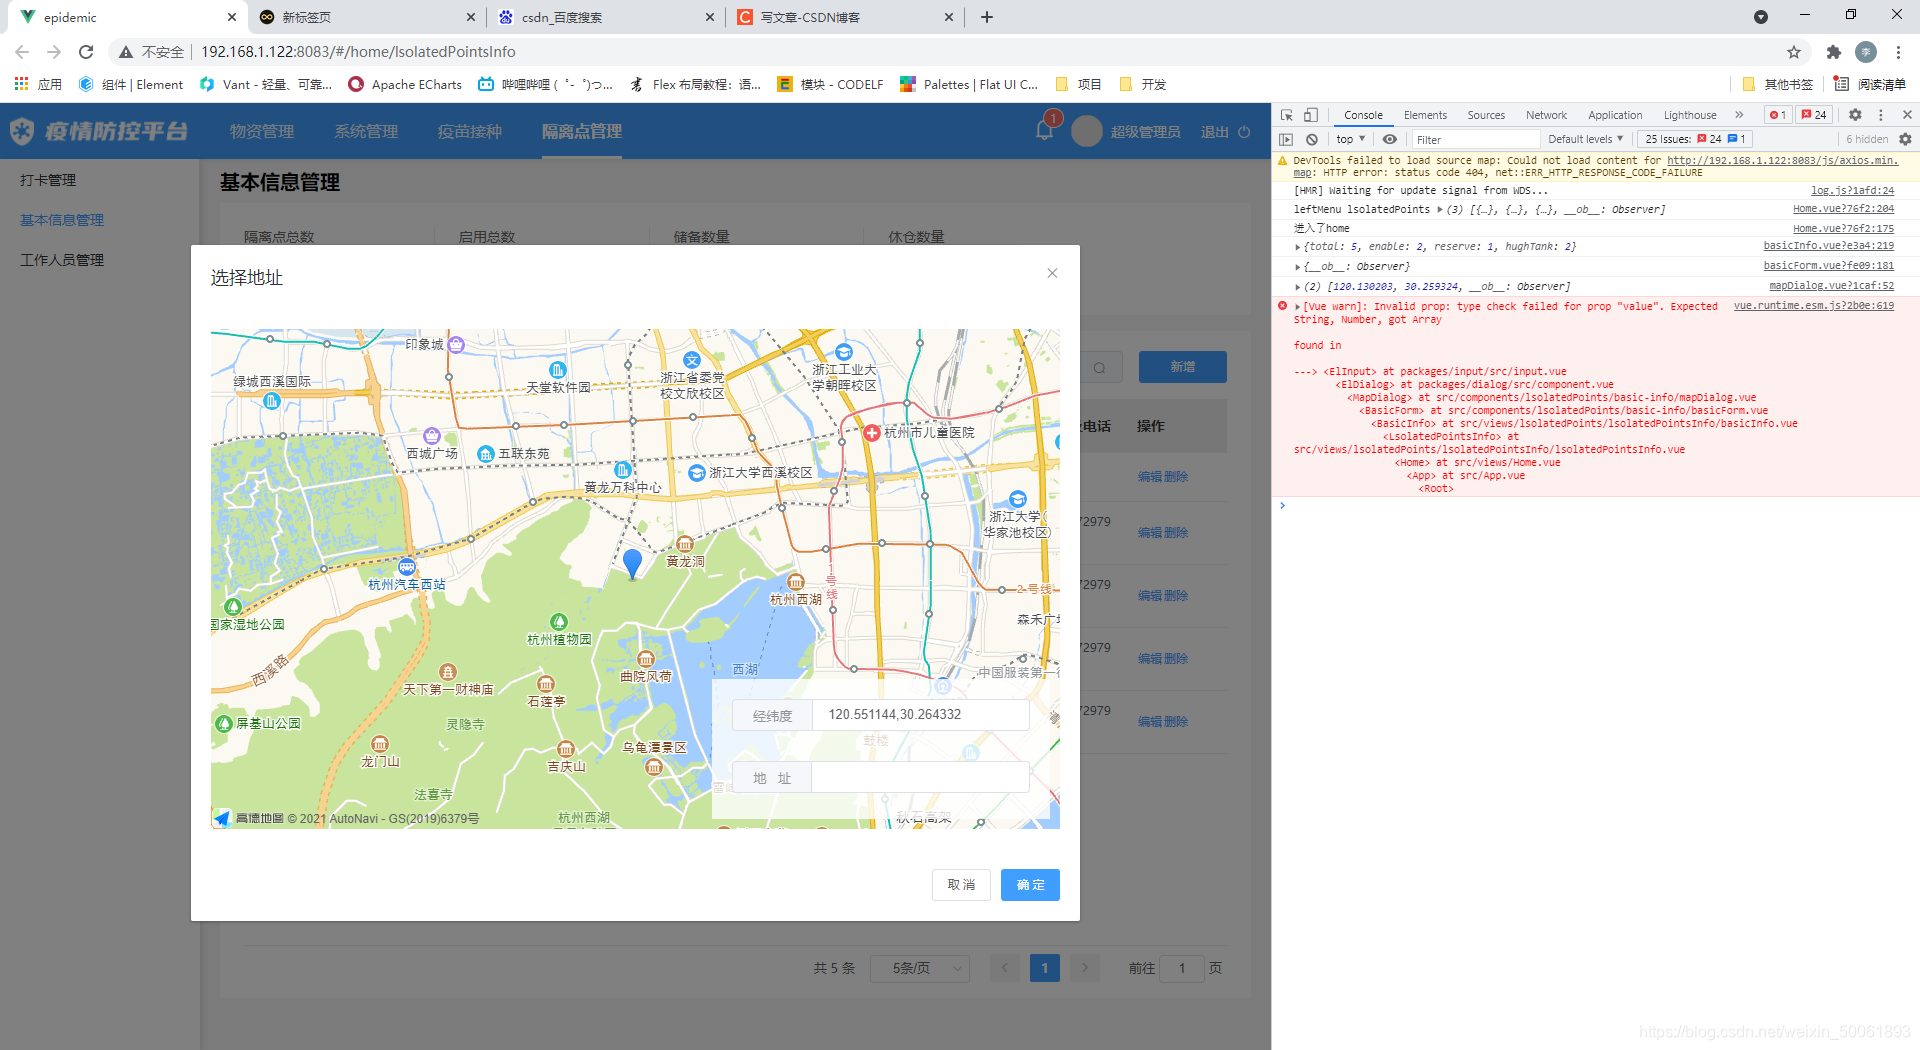Image resolution: width=1920 pixels, height=1050 pixels.
Task: Go back using the browser back arrow
Action: pos(22,52)
